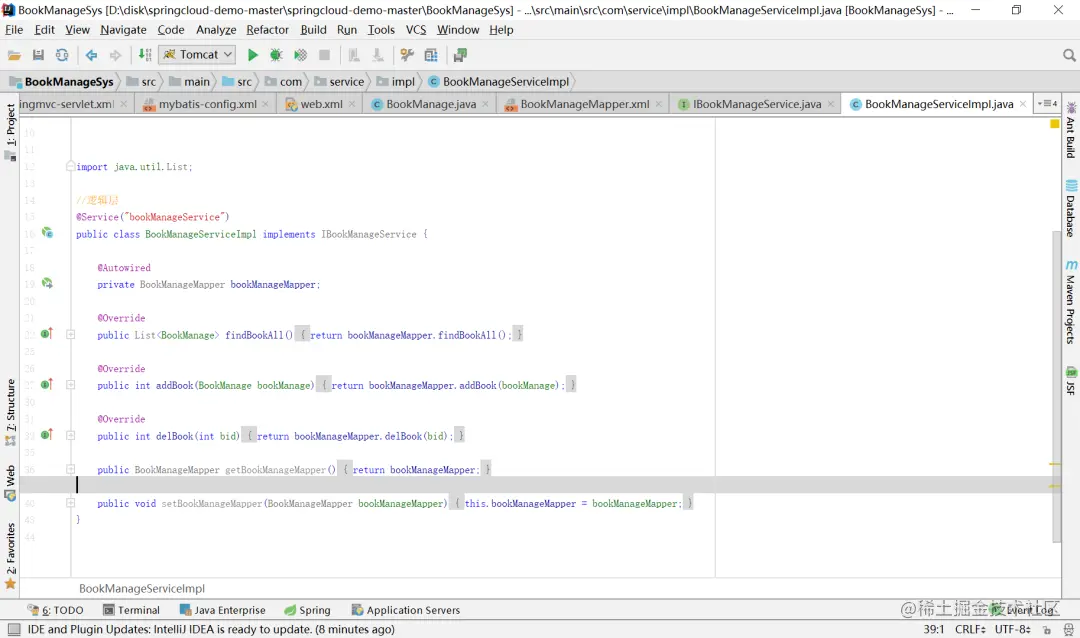Open the Database tool window
Image resolution: width=1080 pixels, height=638 pixels.
(x=1070, y=208)
